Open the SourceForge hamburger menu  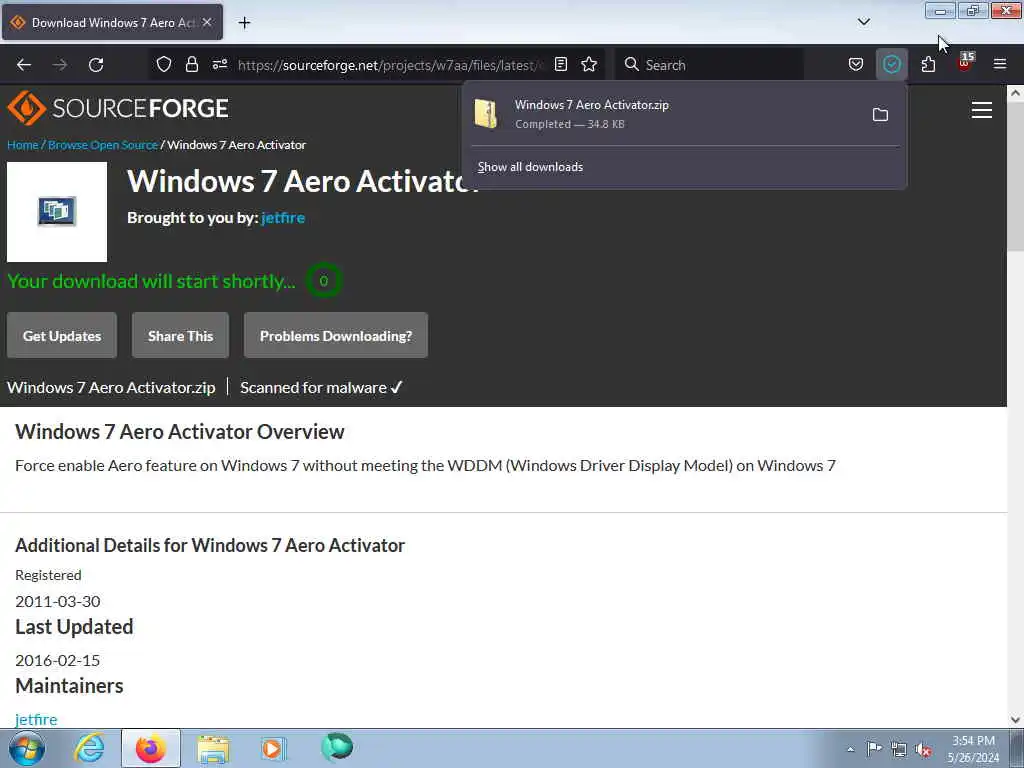[x=982, y=110]
